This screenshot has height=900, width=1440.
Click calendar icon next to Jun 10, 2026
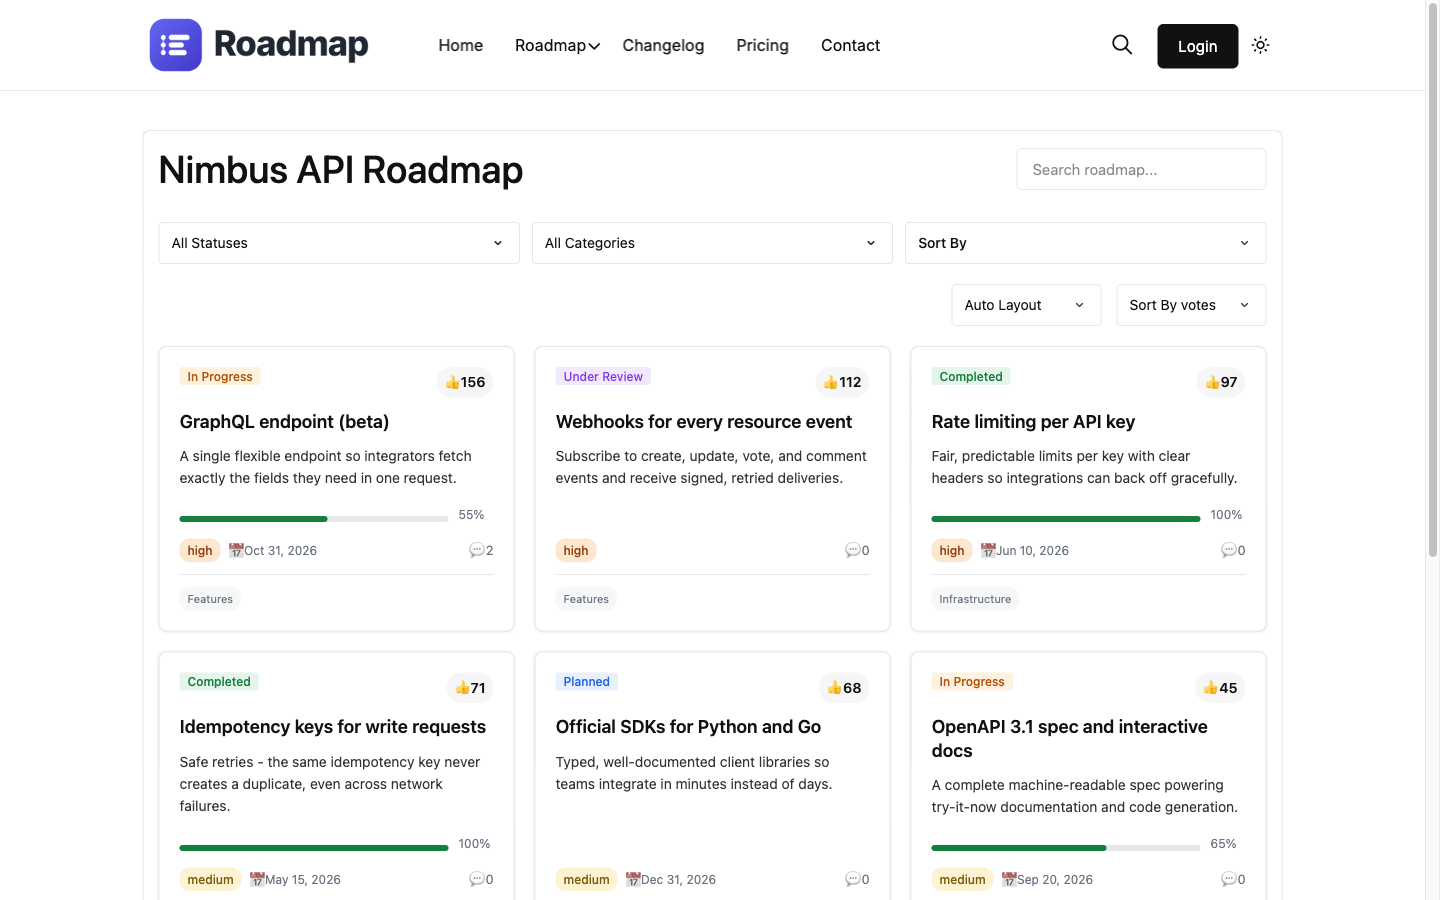click(x=988, y=550)
